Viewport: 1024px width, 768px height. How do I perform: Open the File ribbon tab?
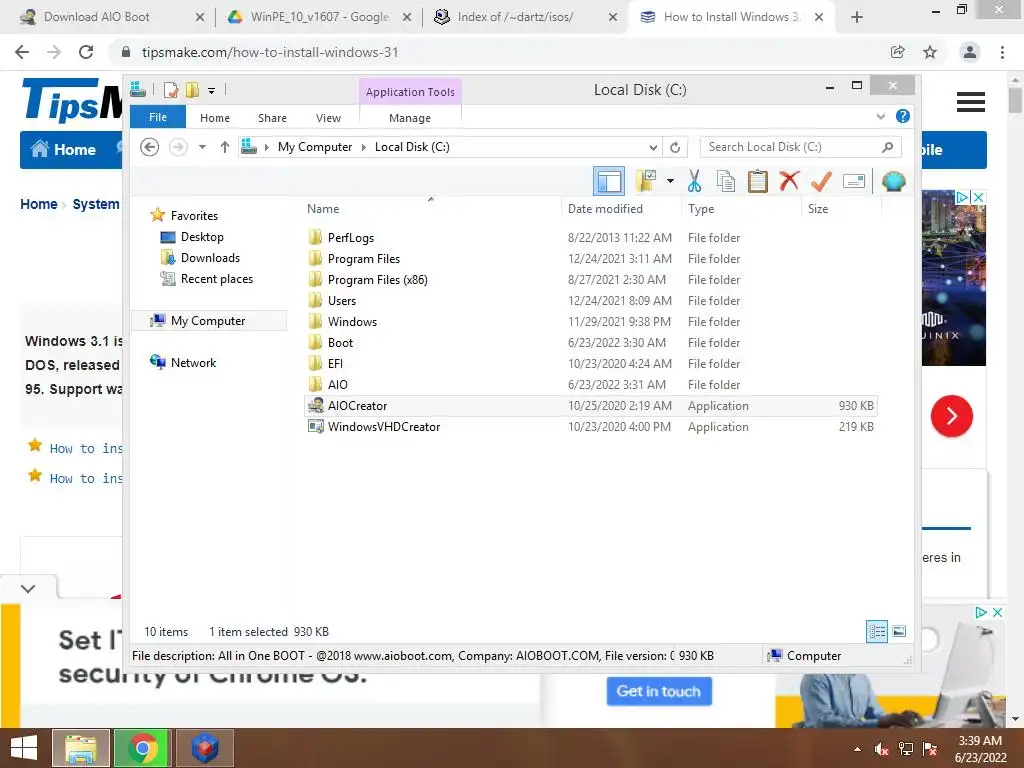coord(158,117)
